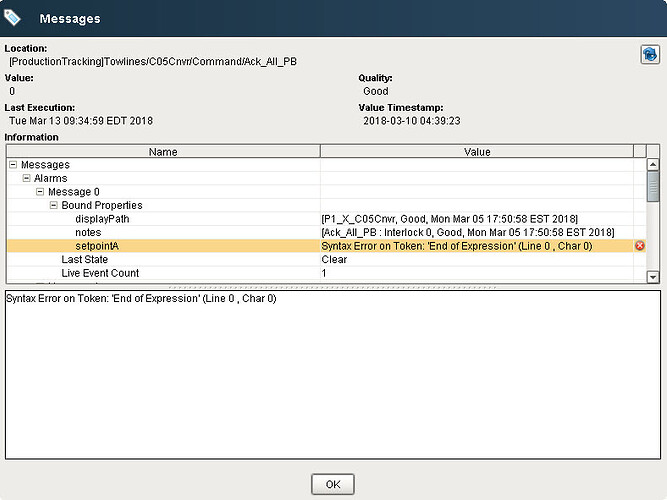Click the Syntax Error text in the detail pane

(x=141, y=298)
